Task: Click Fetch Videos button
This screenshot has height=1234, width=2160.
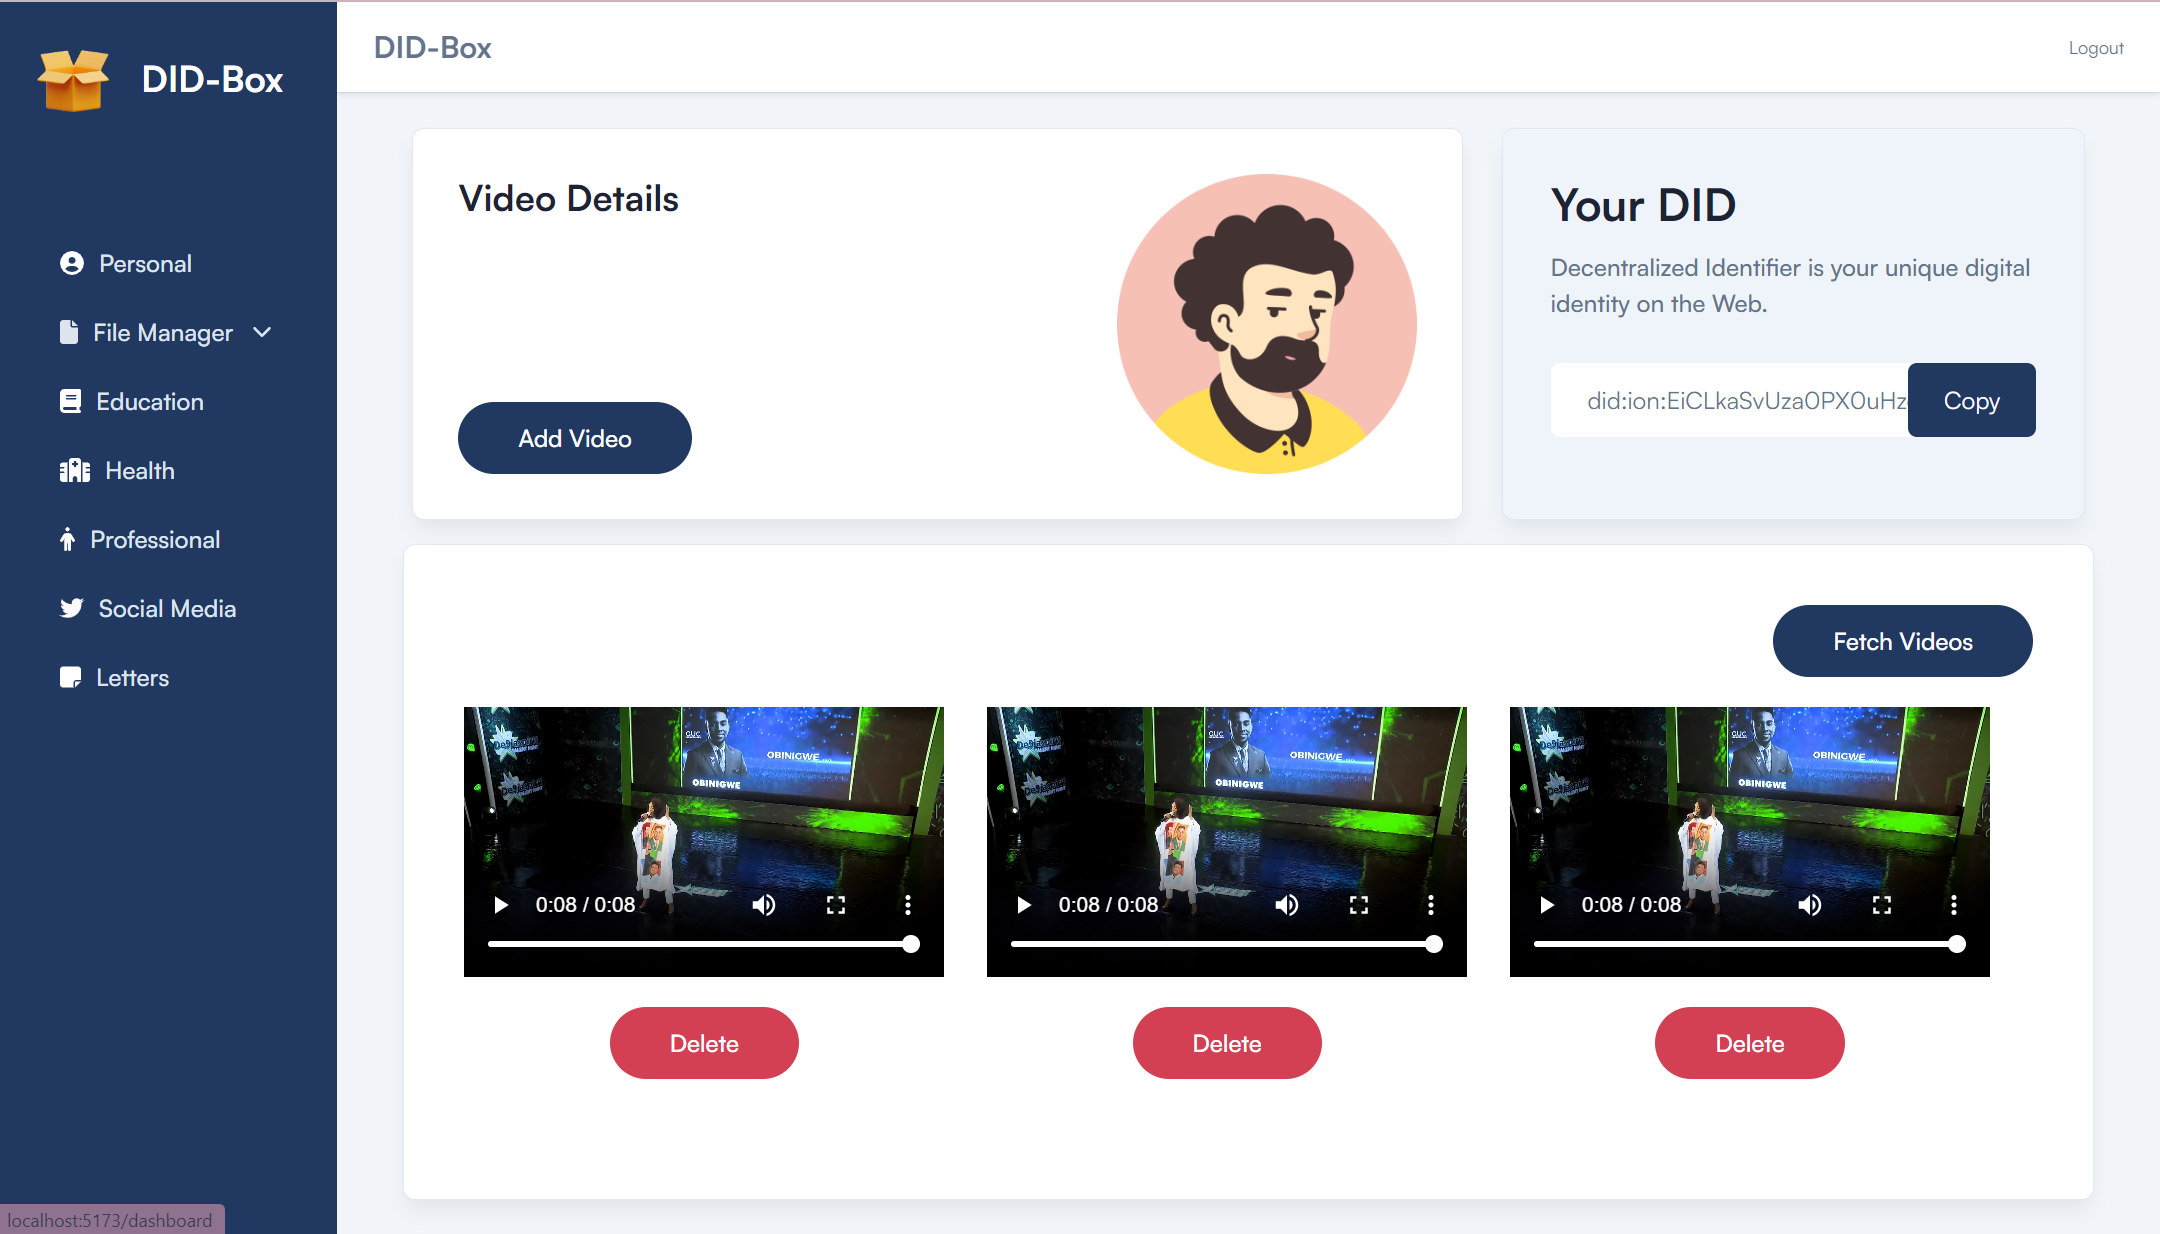Action: [x=1902, y=641]
